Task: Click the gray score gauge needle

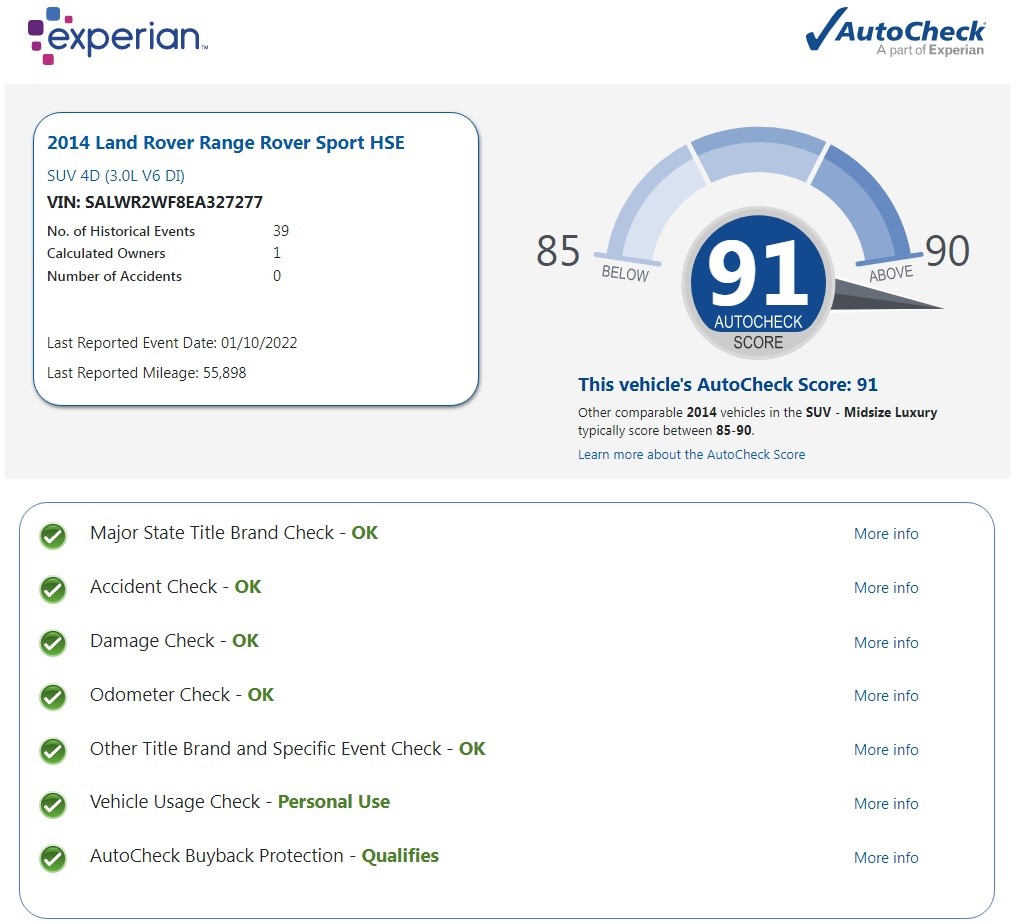Action: pos(885,296)
